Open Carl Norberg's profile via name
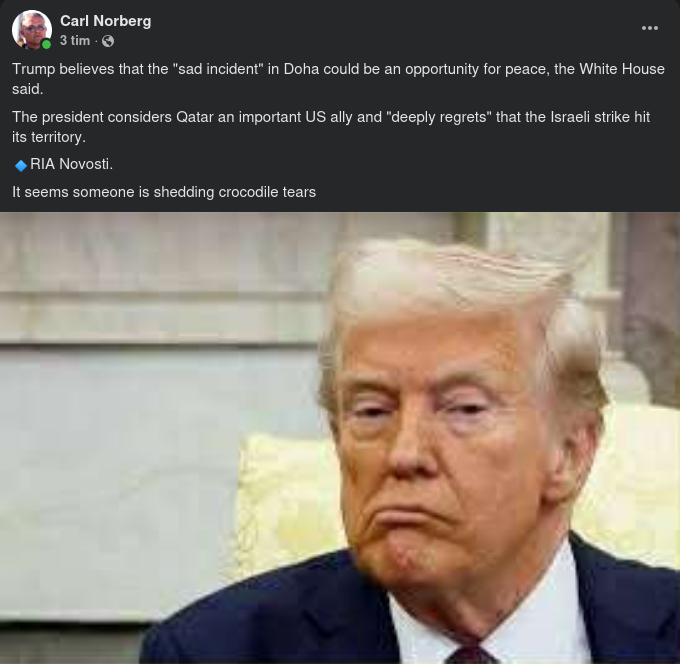 tap(105, 21)
